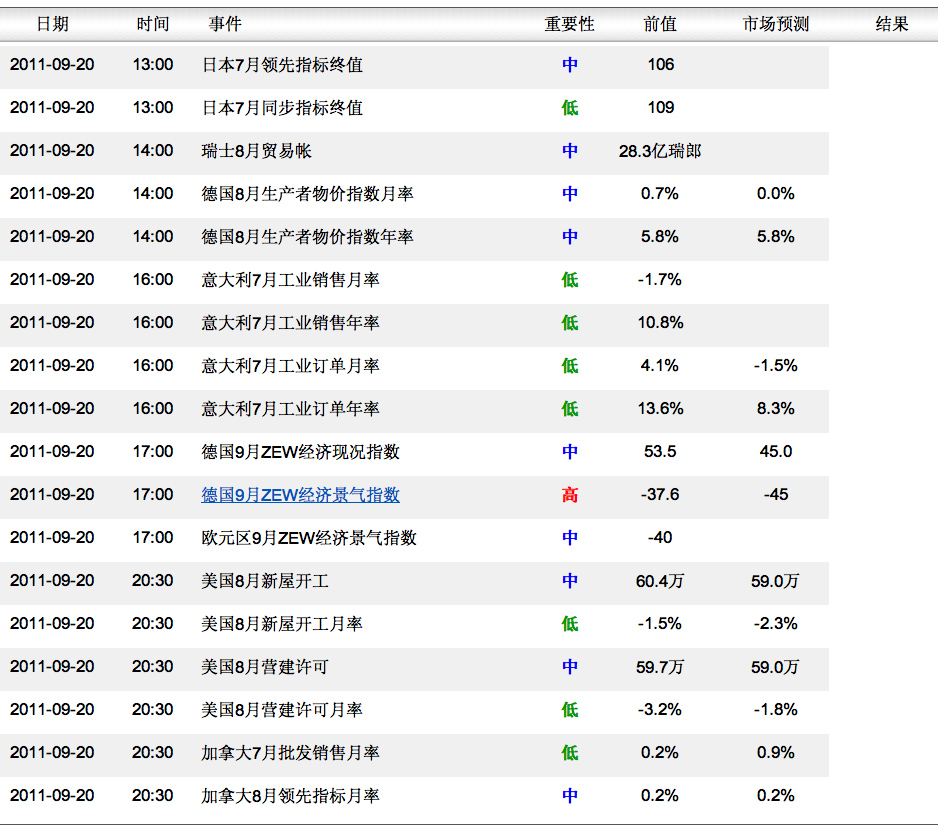Image resolution: width=938 pixels, height=828 pixels.
Task: Select the 日本7月领先指标终值 event row
Action: point(415,65)
